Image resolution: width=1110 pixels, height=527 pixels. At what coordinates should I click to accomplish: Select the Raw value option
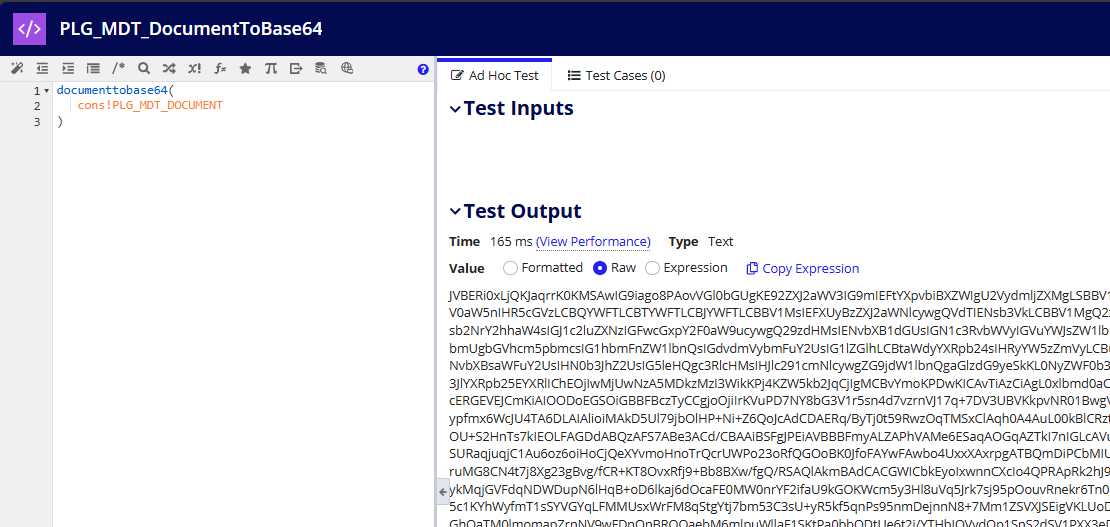(x=600, y=268)
